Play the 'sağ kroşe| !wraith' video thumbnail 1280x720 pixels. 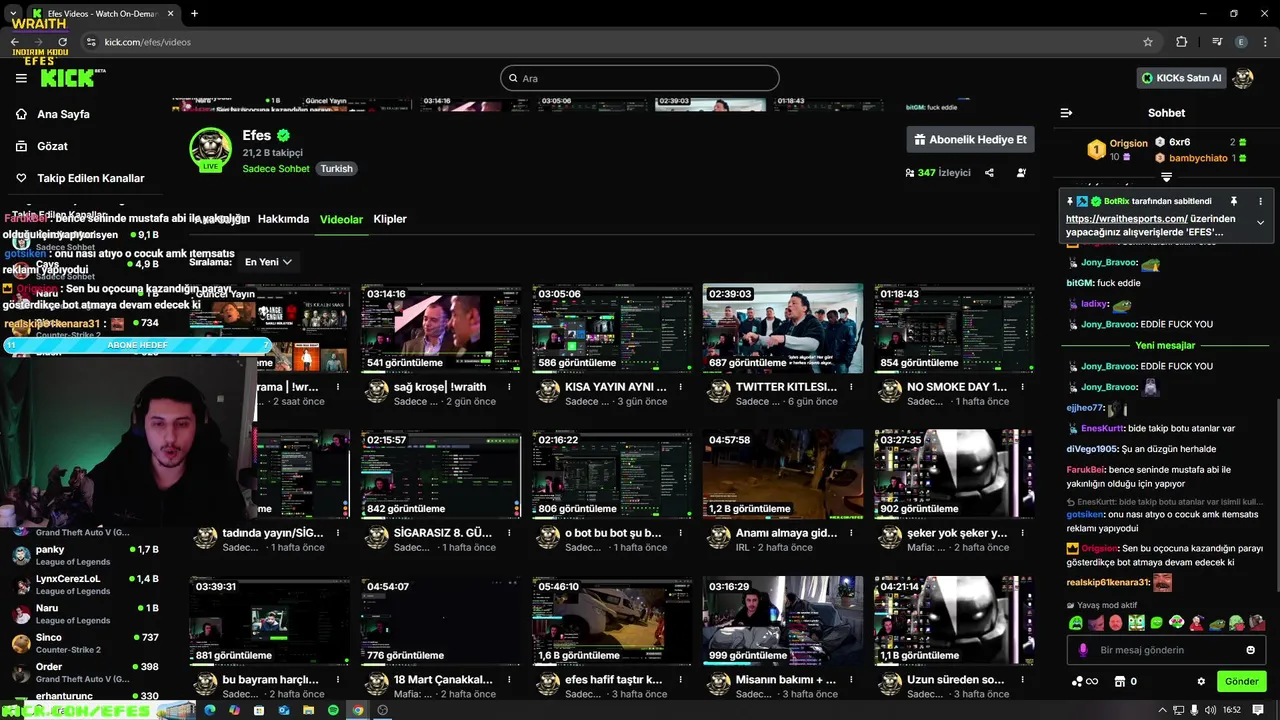(441, 328)
